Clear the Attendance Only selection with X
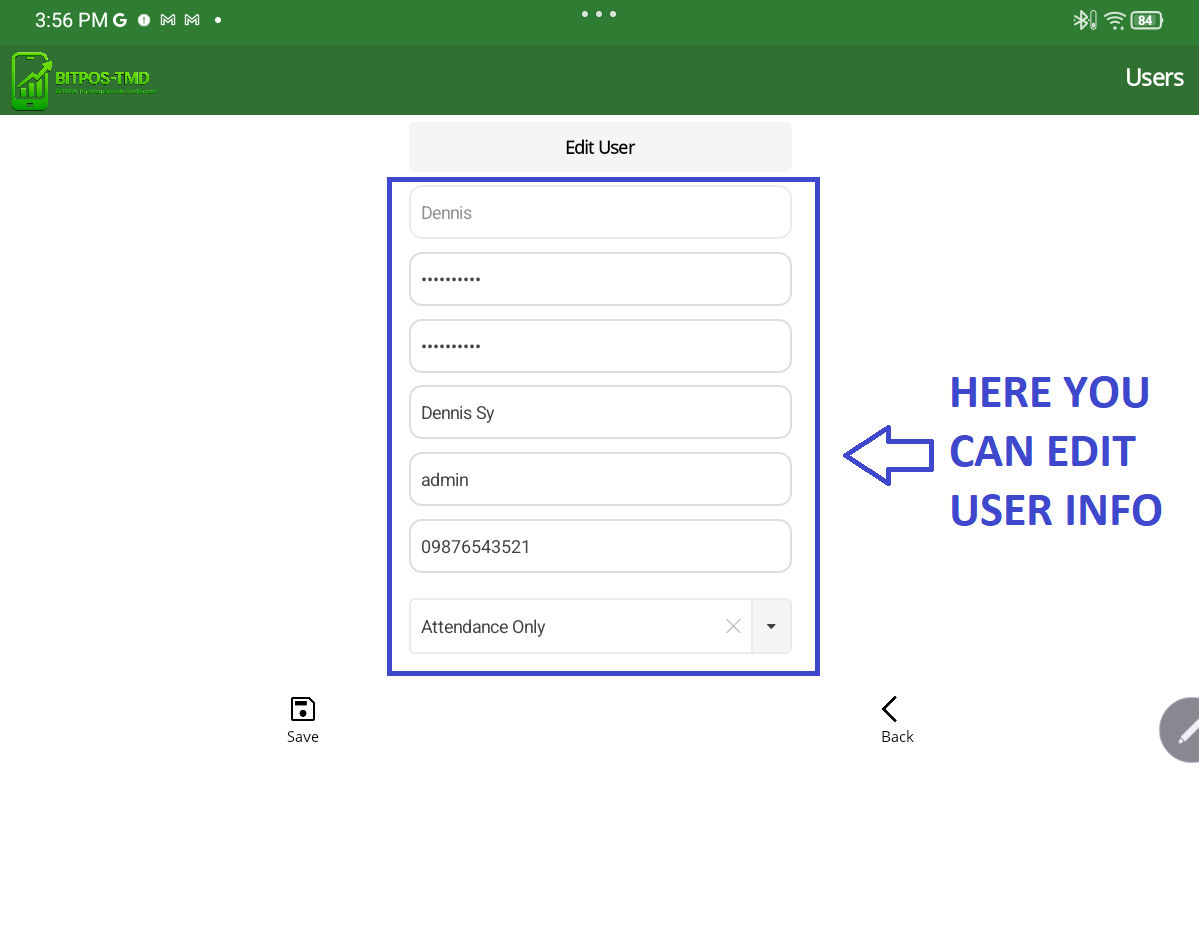This screenshot has width=1199, height=941. (x=733, y=626)
